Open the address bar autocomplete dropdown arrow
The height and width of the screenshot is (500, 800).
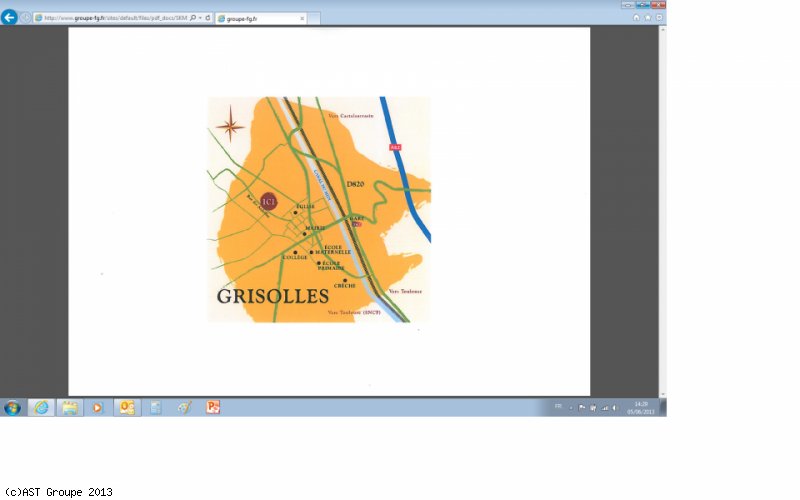coord(200,18)
